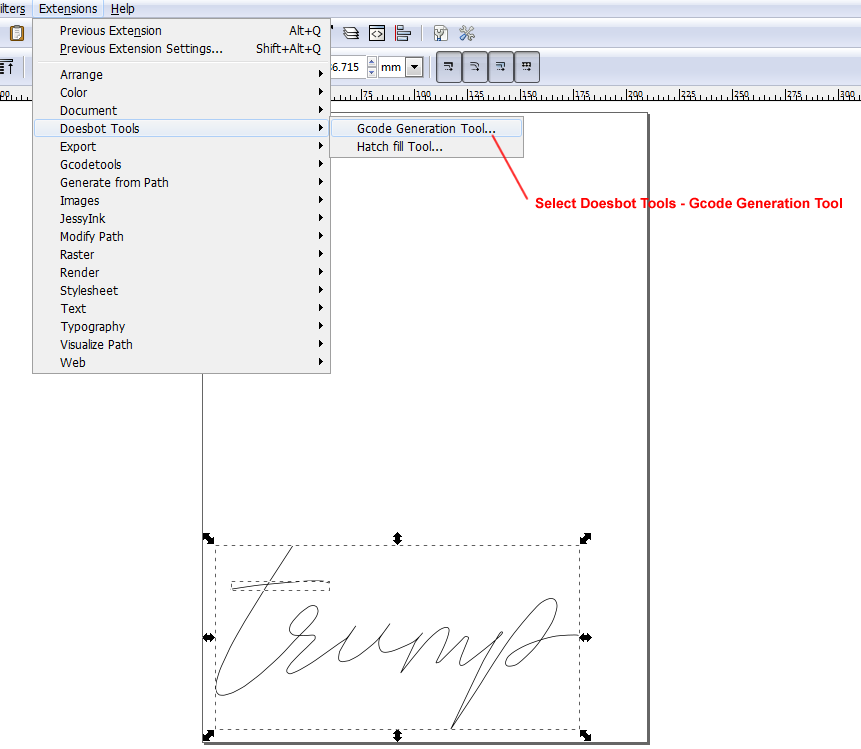Open the mm units dropdown
This screenshot has height=749, width=861.
414,67
